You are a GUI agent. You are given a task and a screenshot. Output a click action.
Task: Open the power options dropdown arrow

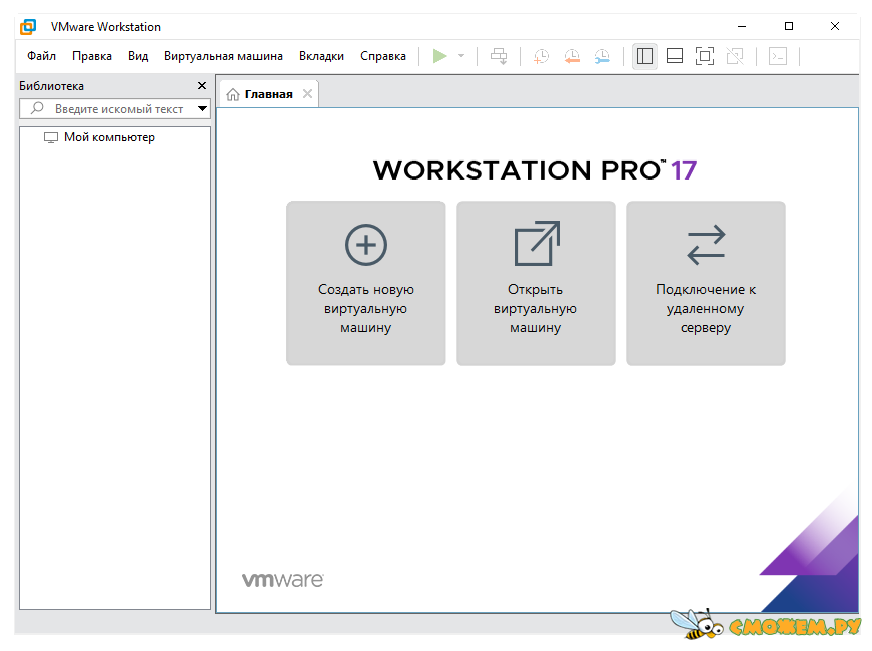461,56
